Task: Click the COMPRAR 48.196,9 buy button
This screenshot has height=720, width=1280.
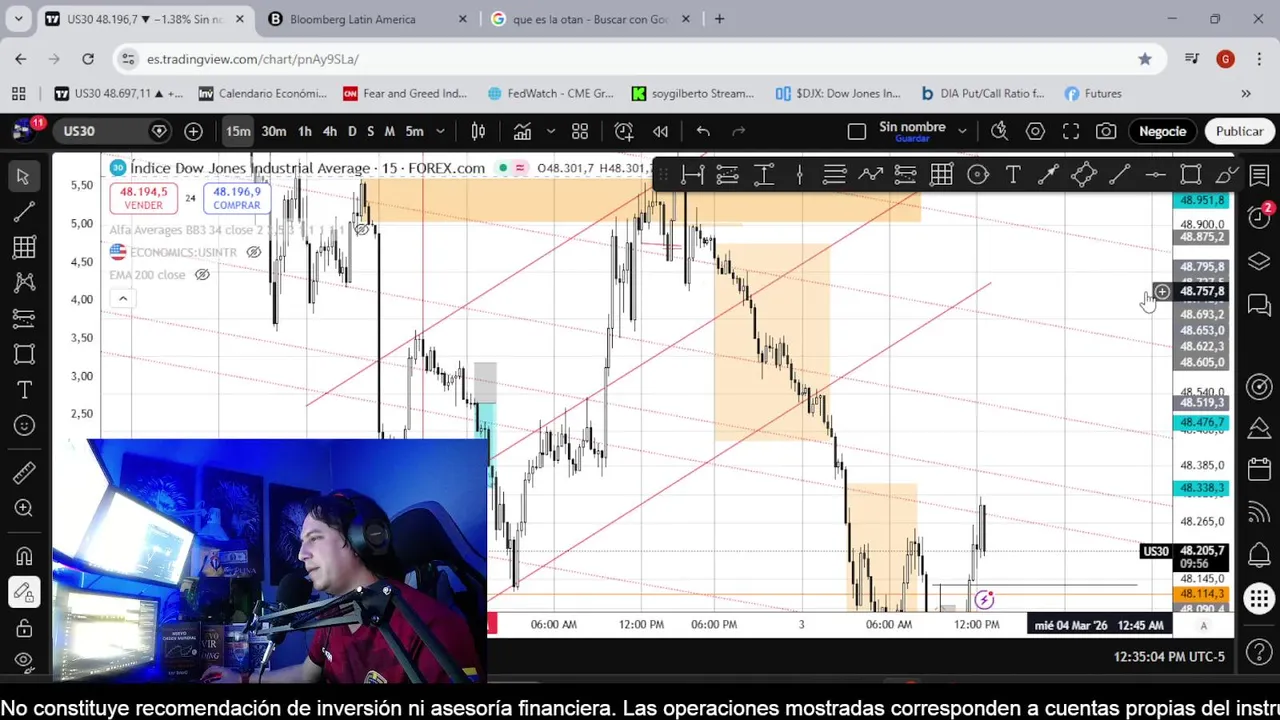Action: point(237,198)
